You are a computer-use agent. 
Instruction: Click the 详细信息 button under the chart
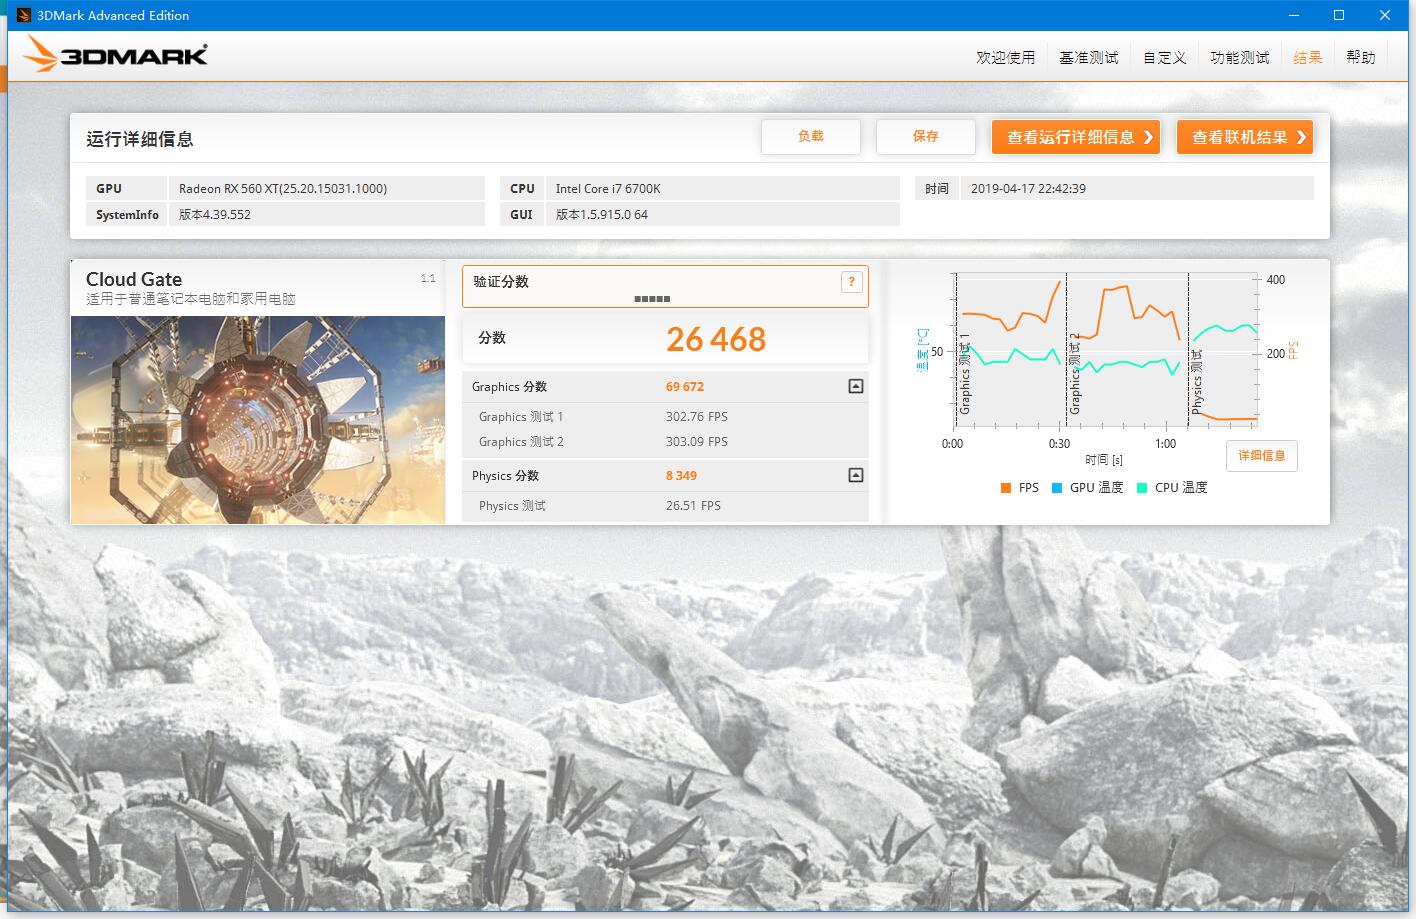tap(1261, 455)
